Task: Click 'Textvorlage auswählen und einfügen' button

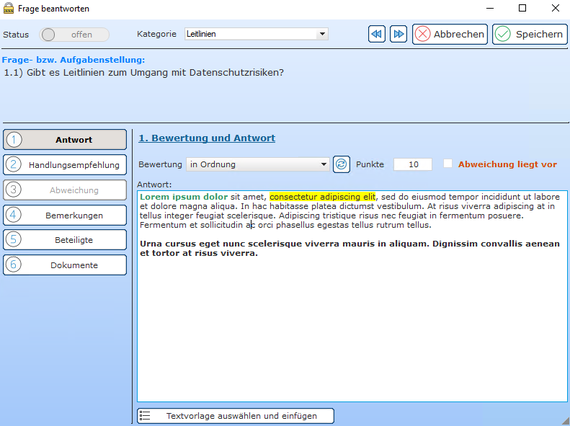Action: pyautogui.click(x=236, y=416)
